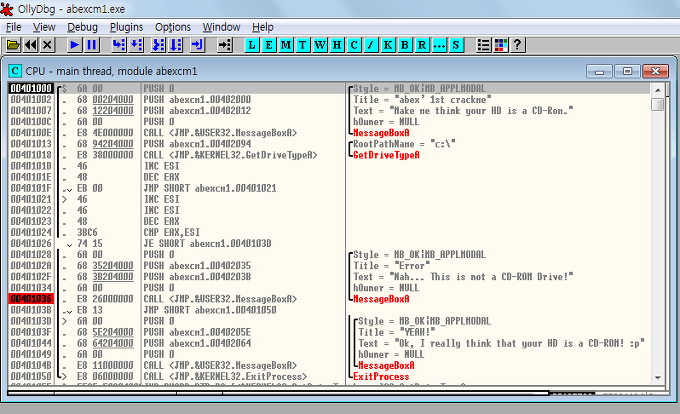Show References with R button
This screenshot has height=414, width=680.
pyautogui.click(x=422, y=45)
